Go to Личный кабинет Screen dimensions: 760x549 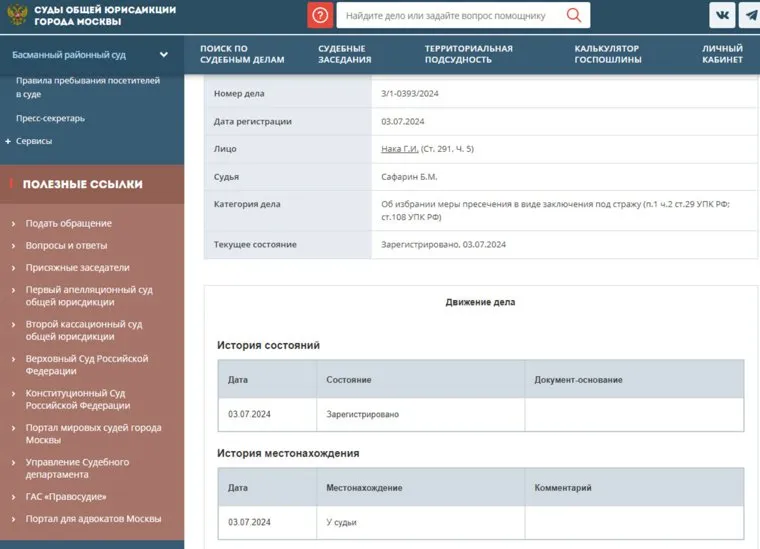(x=722, y=54)
